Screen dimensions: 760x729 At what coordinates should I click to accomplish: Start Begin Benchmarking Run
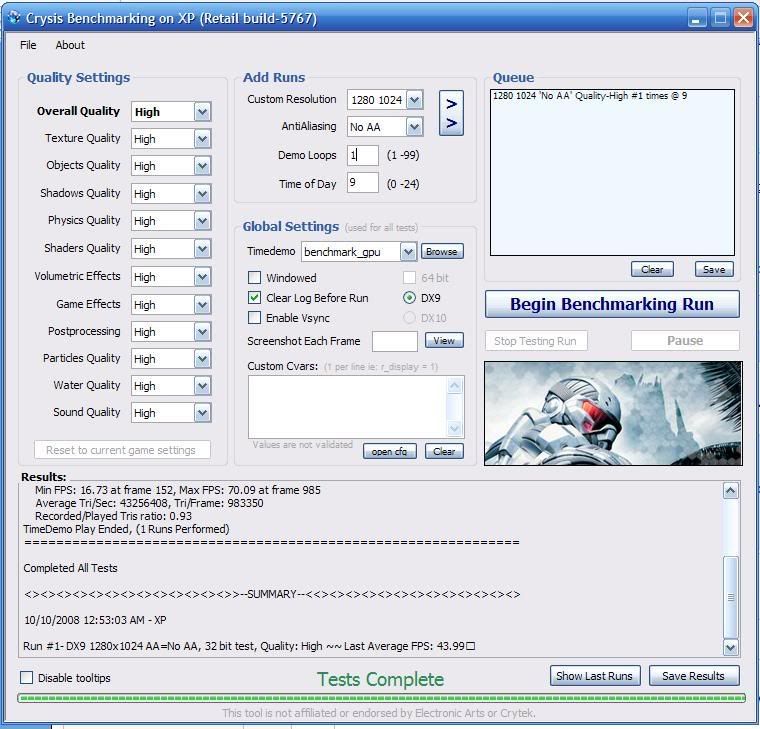click(x=612, y=304)
